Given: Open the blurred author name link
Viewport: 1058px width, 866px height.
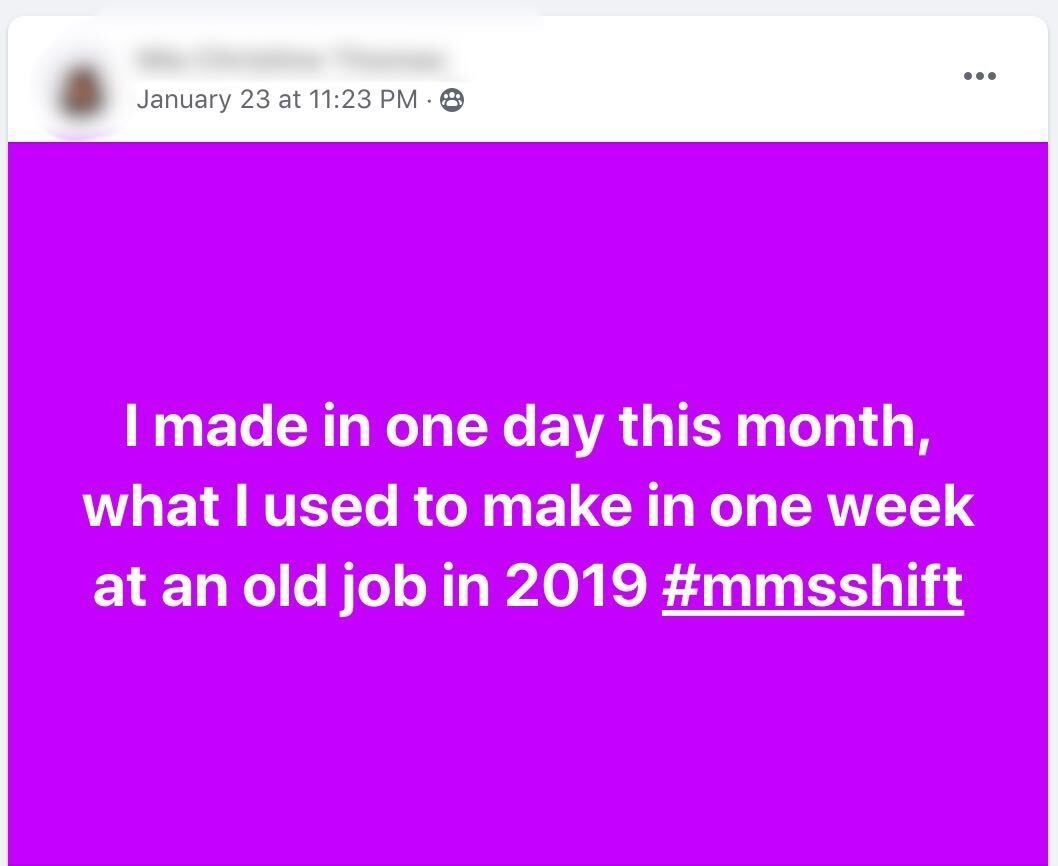Looking at the screenshot, I should 290,60.
